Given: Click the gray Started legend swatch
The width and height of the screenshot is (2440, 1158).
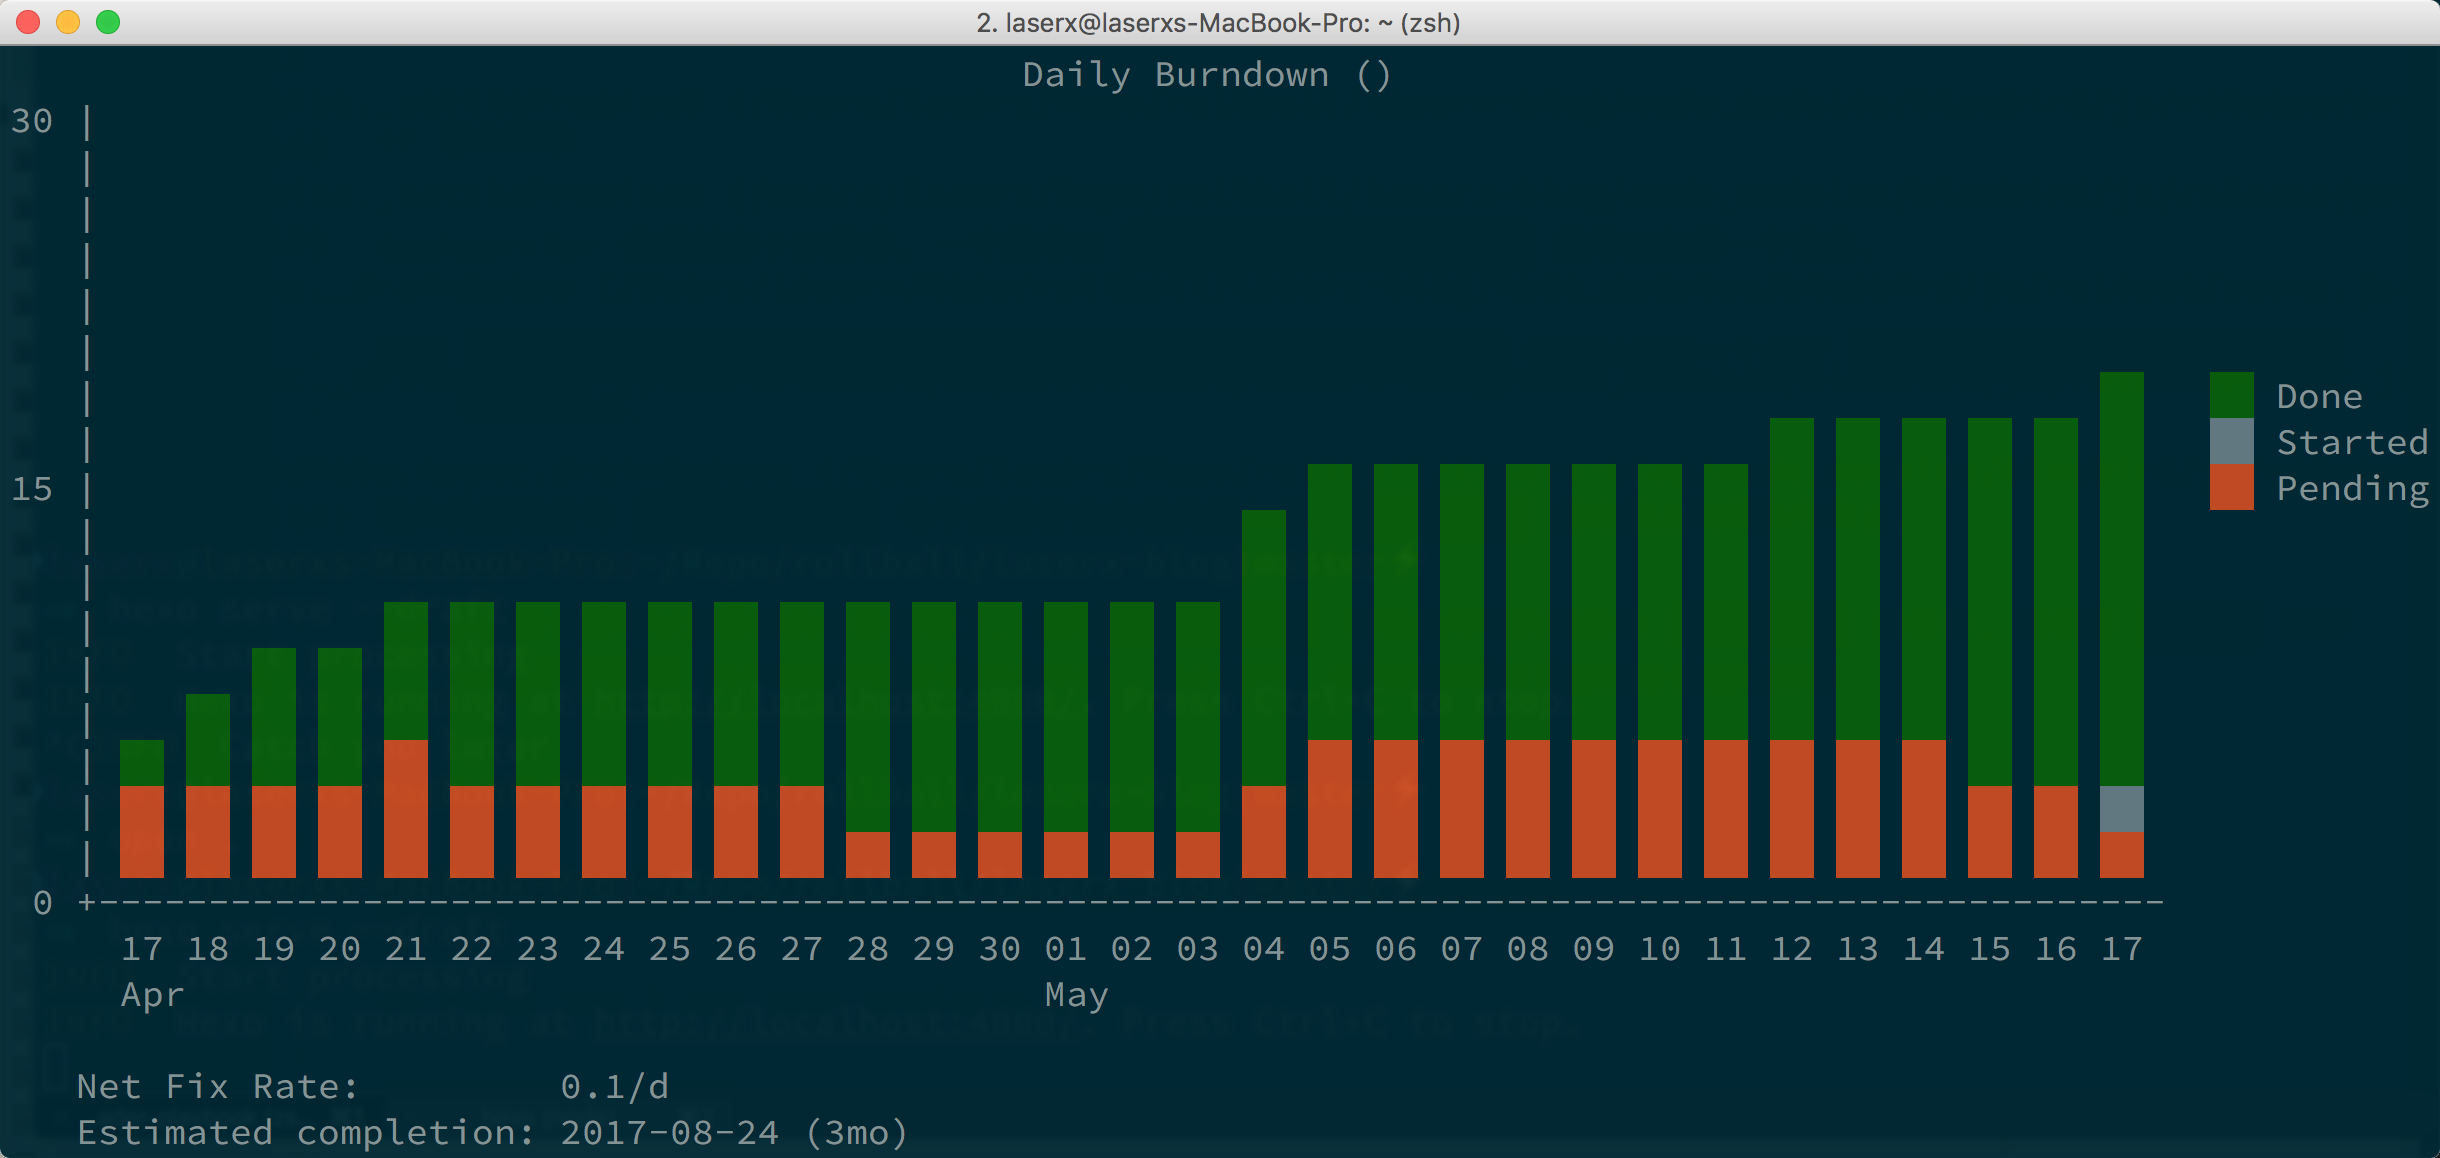Looking at the screenshot, I should (x=2231, y=441).
